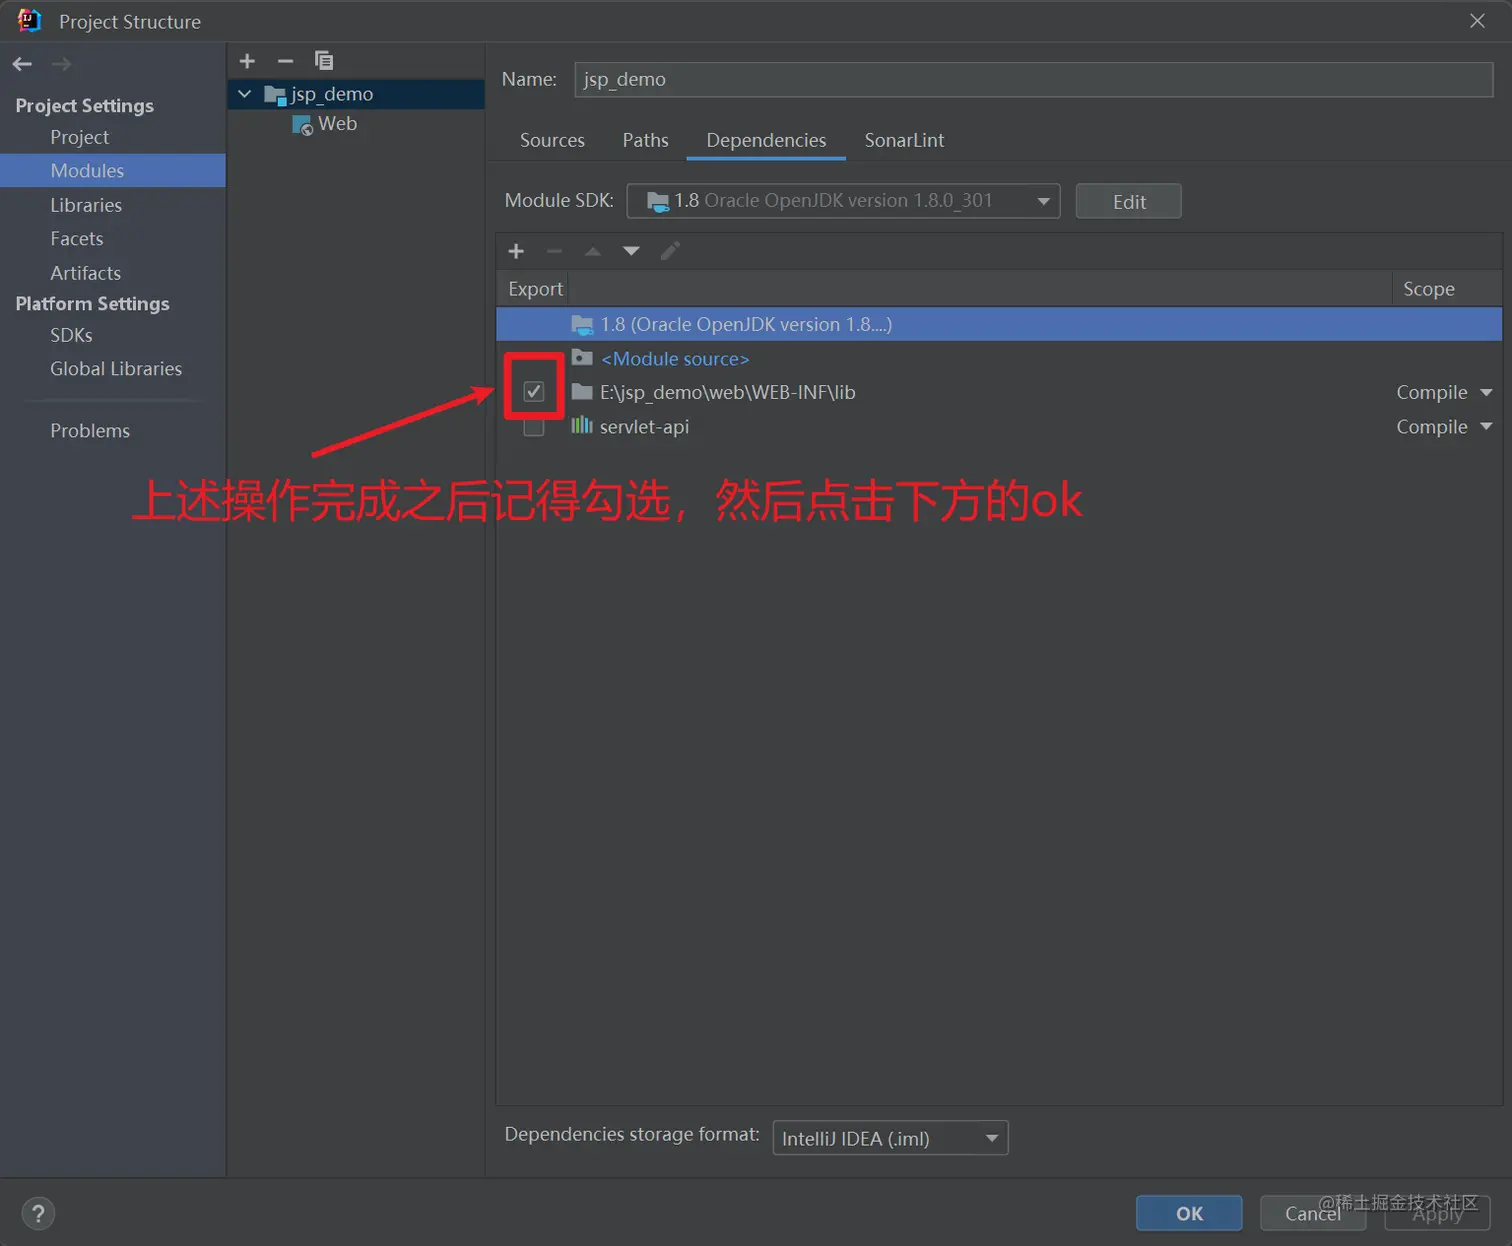Move selected dependency up

click(593, 251)
